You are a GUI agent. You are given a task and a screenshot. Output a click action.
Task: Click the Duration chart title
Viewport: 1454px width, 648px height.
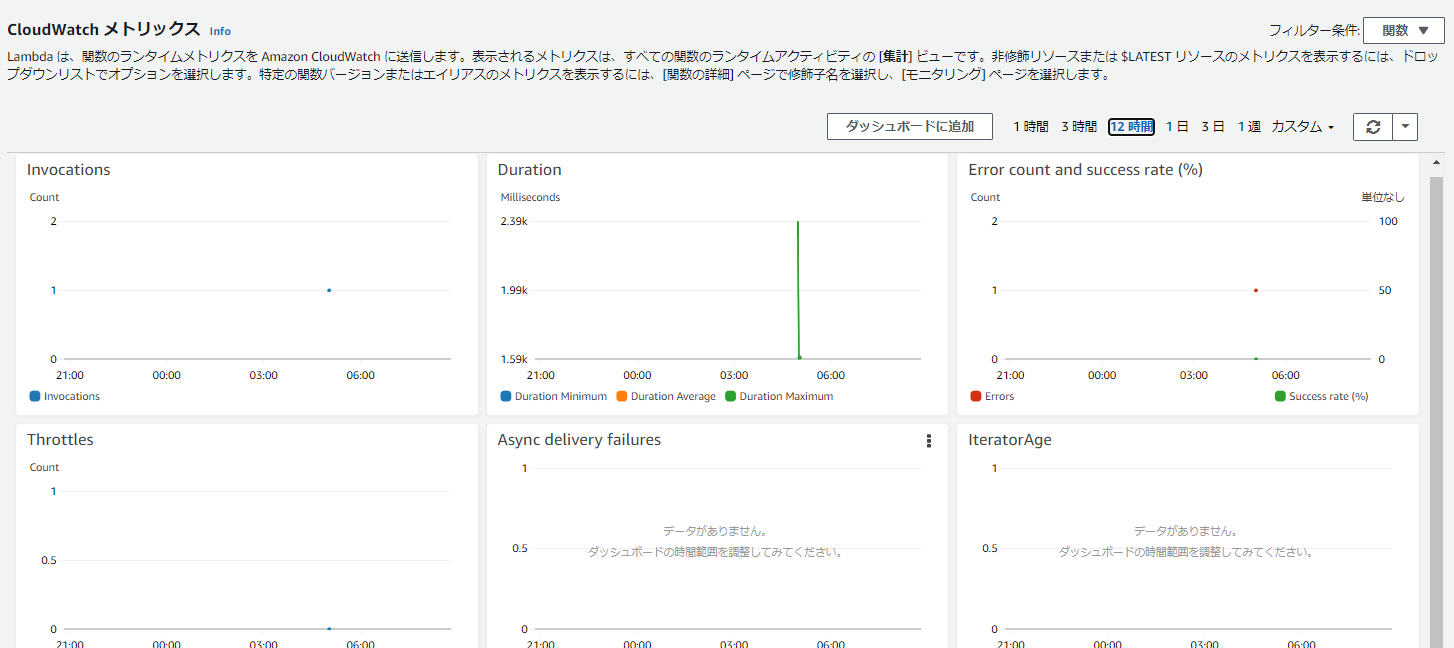529,170
